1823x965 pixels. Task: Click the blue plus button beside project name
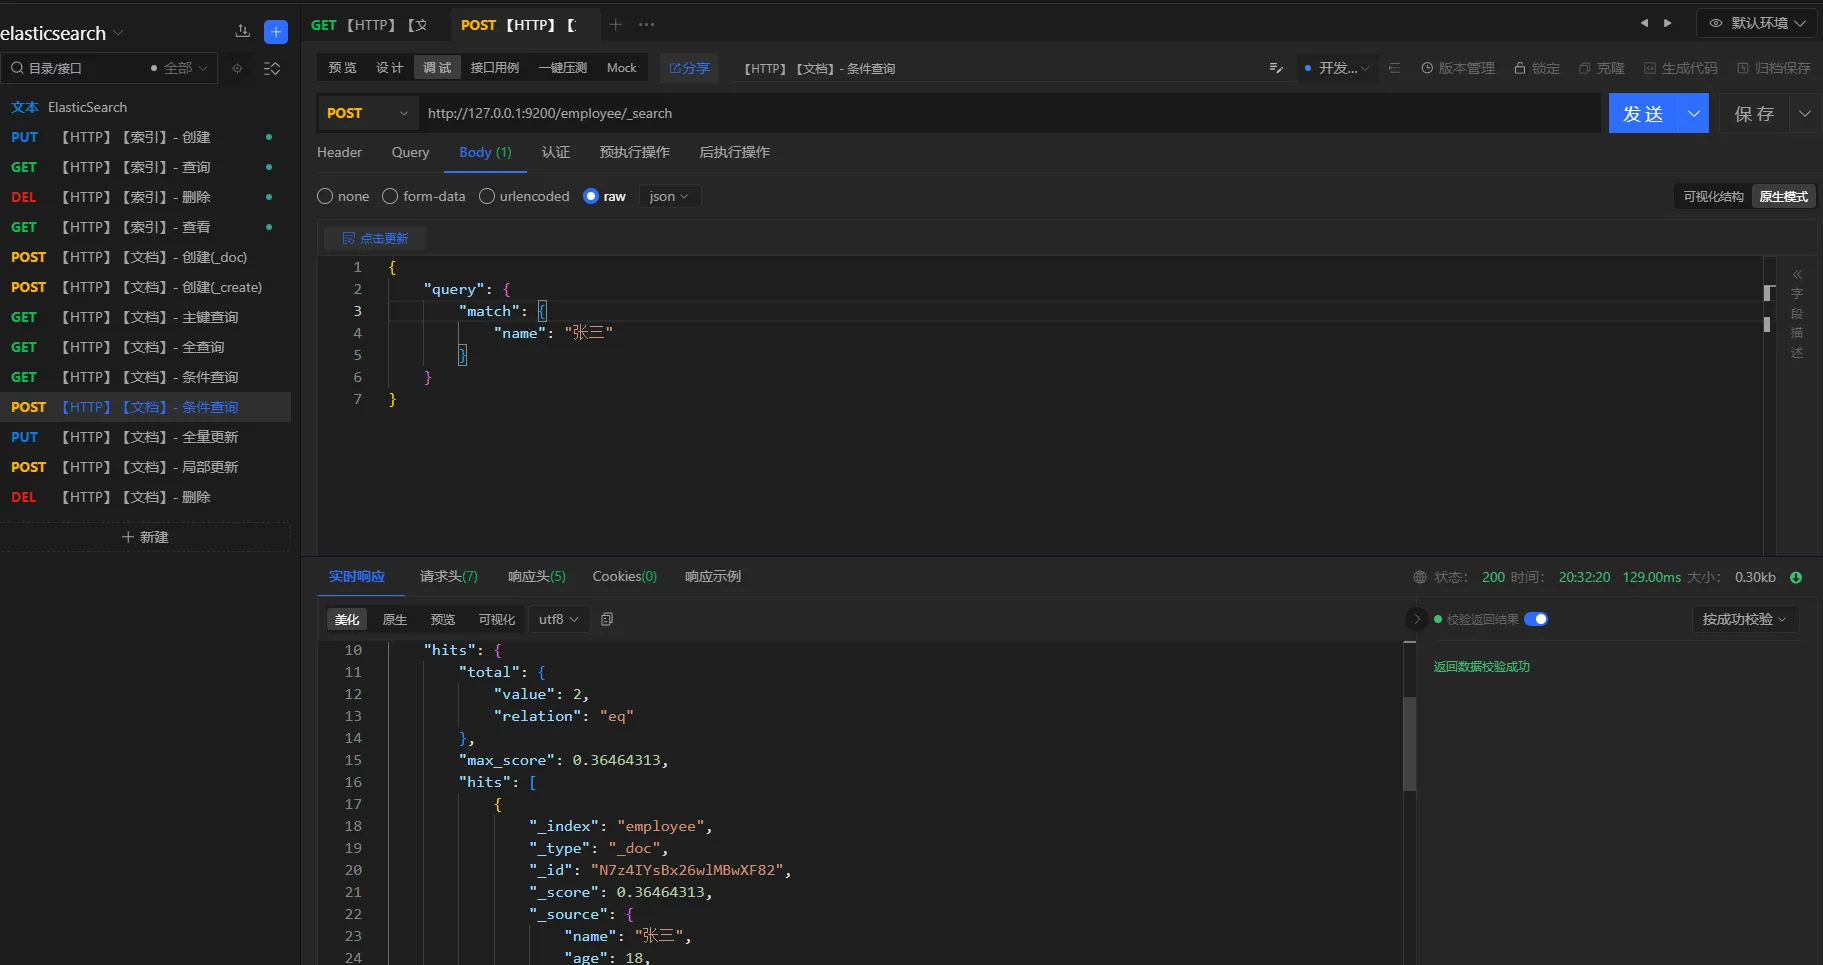(276, 32)
